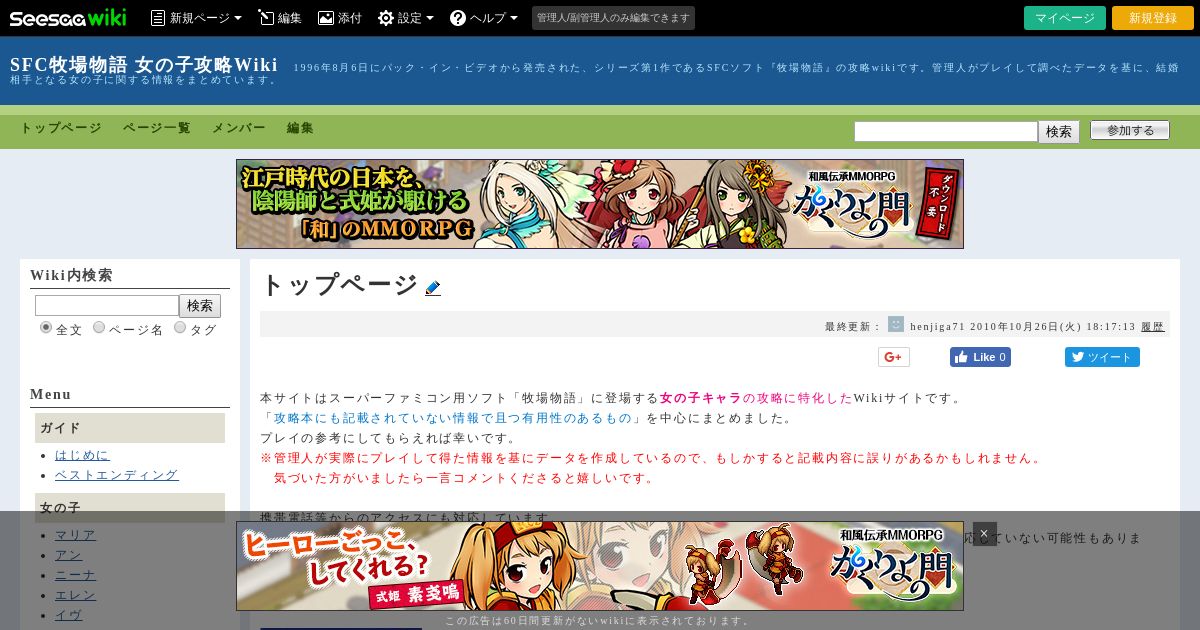1200x630 pixels.
Task: Open the イヴ sidebar link
Action: coord(69,615)
